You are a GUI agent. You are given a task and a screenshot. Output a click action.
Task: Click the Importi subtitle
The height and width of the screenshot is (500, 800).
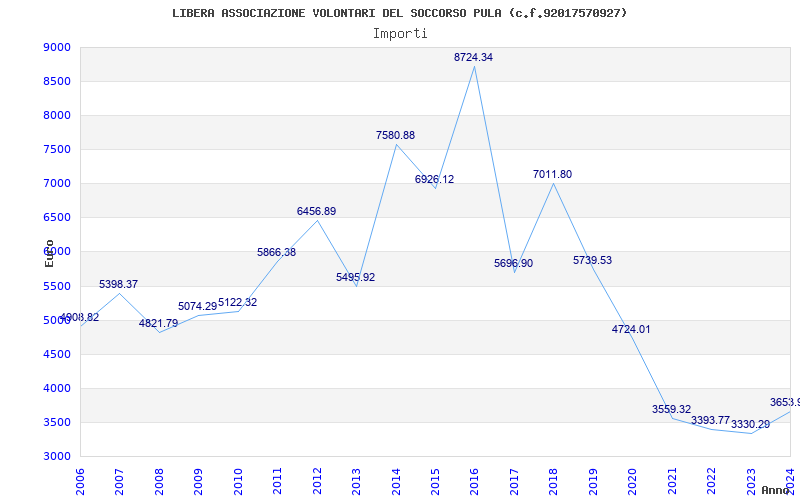pos(400,34)
